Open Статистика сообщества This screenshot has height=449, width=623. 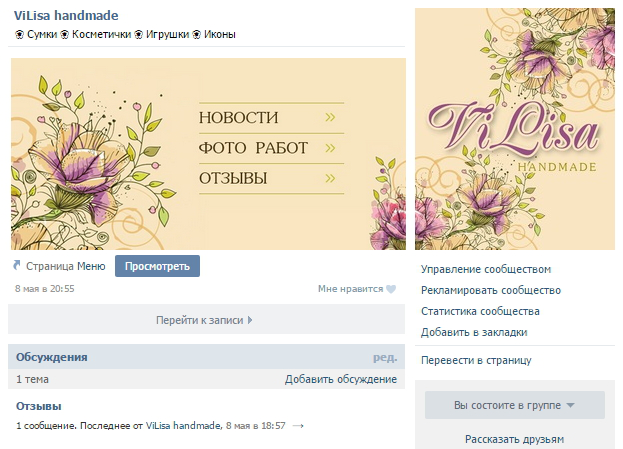(480, 311)
